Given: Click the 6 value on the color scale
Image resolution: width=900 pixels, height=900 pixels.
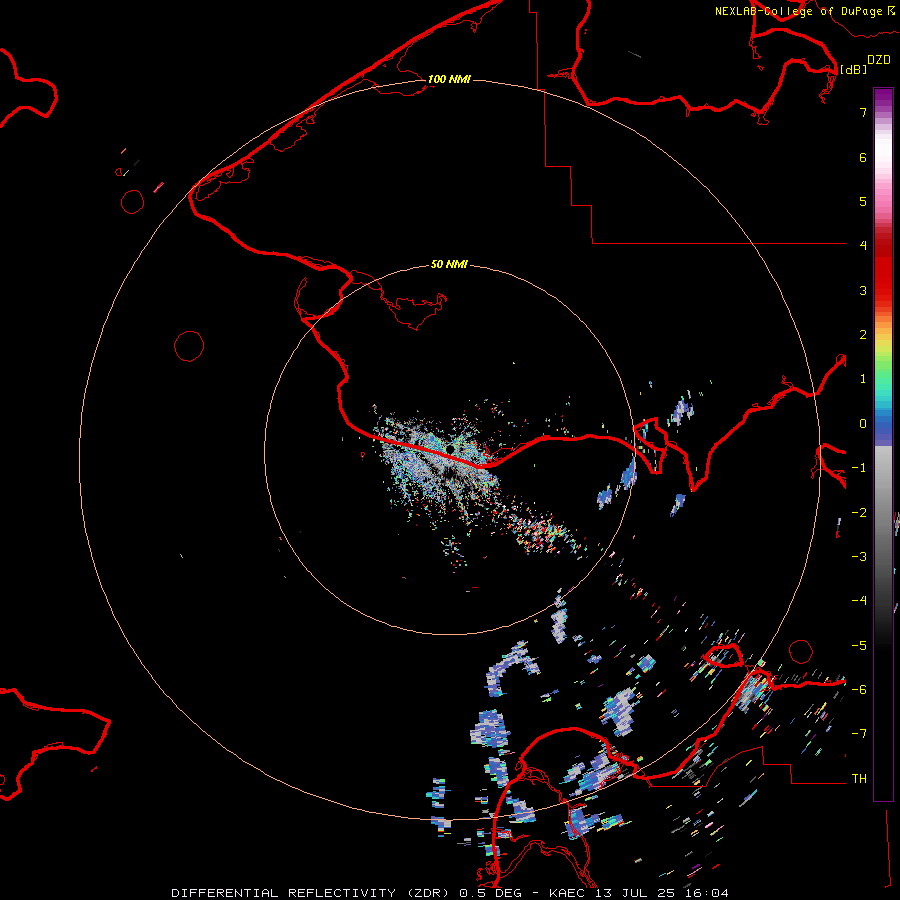Looking at the screenshot, I should (x=863, y=157).
